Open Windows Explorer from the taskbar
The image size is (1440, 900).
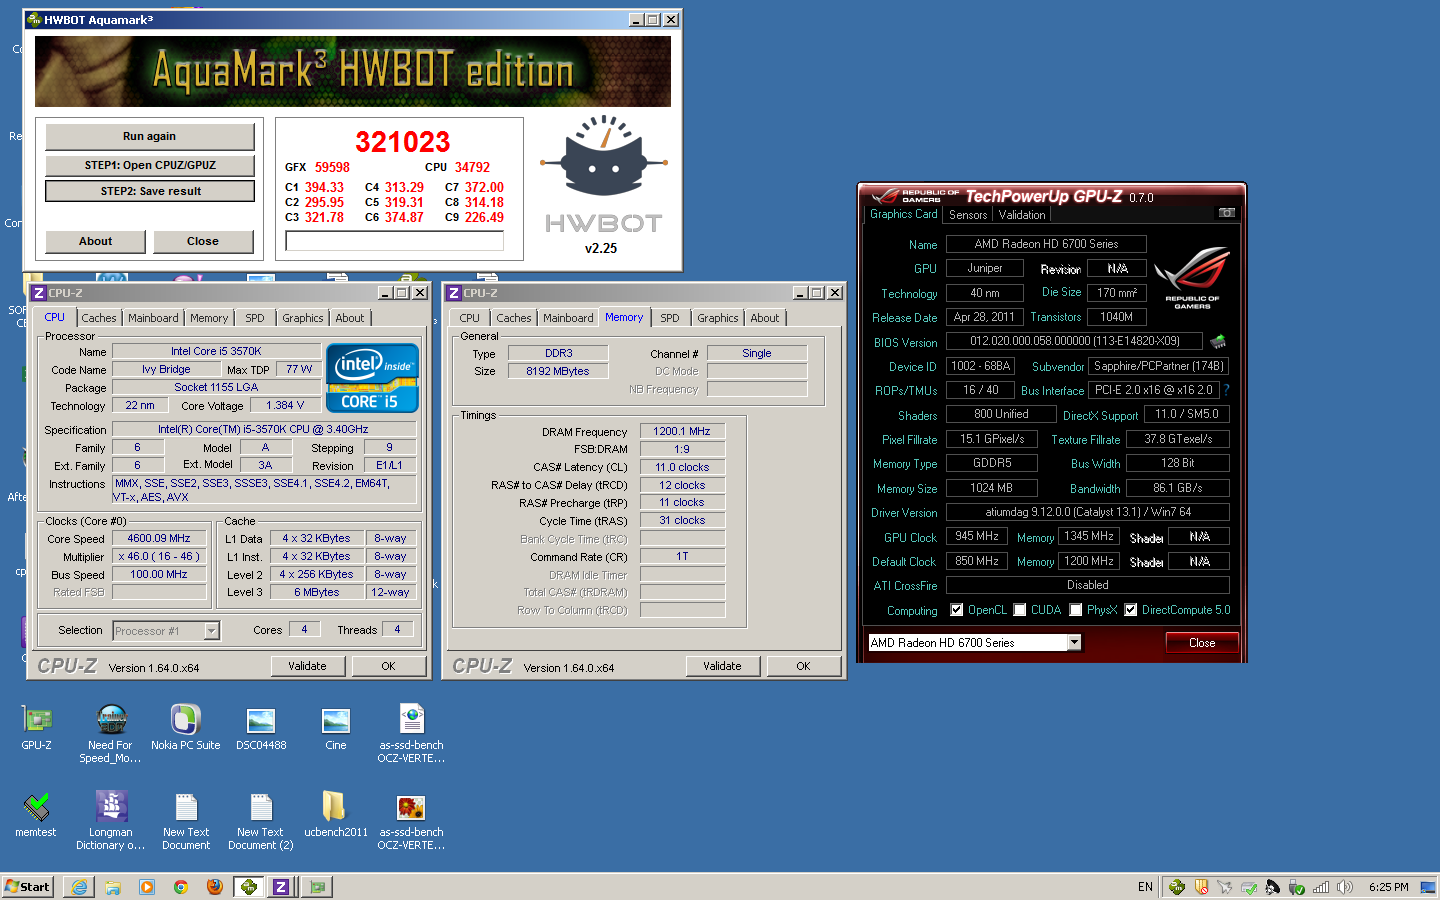113,887
